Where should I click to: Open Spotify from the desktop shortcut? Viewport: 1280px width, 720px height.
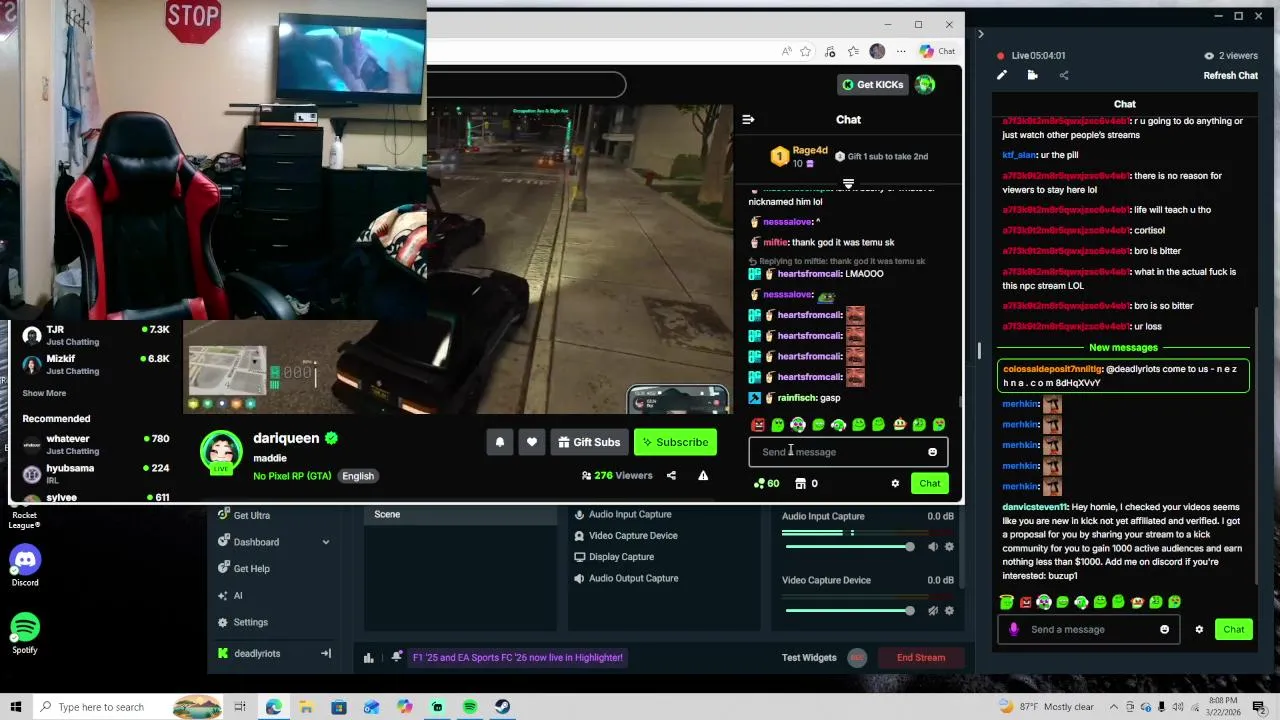point(25,634)
